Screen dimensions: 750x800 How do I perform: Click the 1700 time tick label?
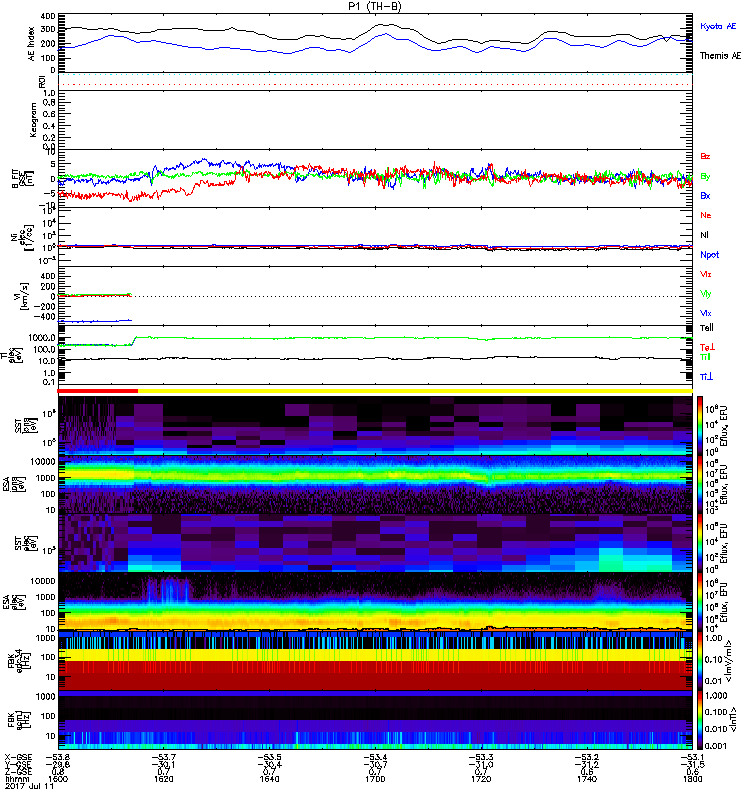coord(375,779)
